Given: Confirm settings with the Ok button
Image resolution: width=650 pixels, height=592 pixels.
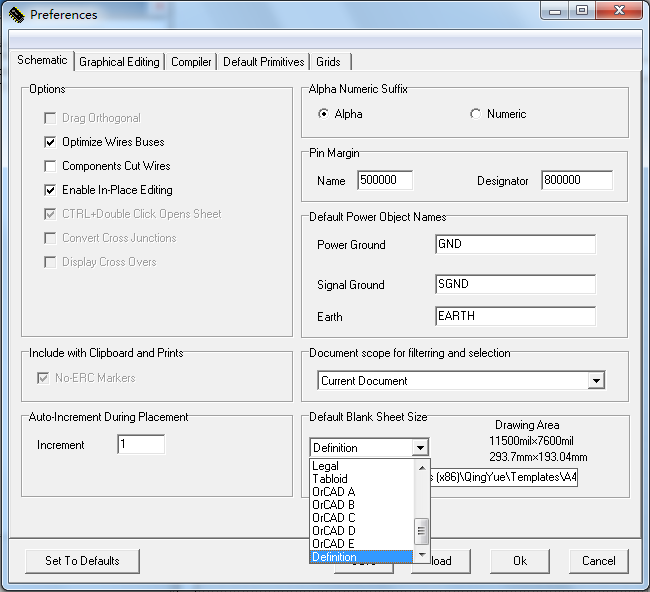Looking at the screenshot, I should [519, 561].
